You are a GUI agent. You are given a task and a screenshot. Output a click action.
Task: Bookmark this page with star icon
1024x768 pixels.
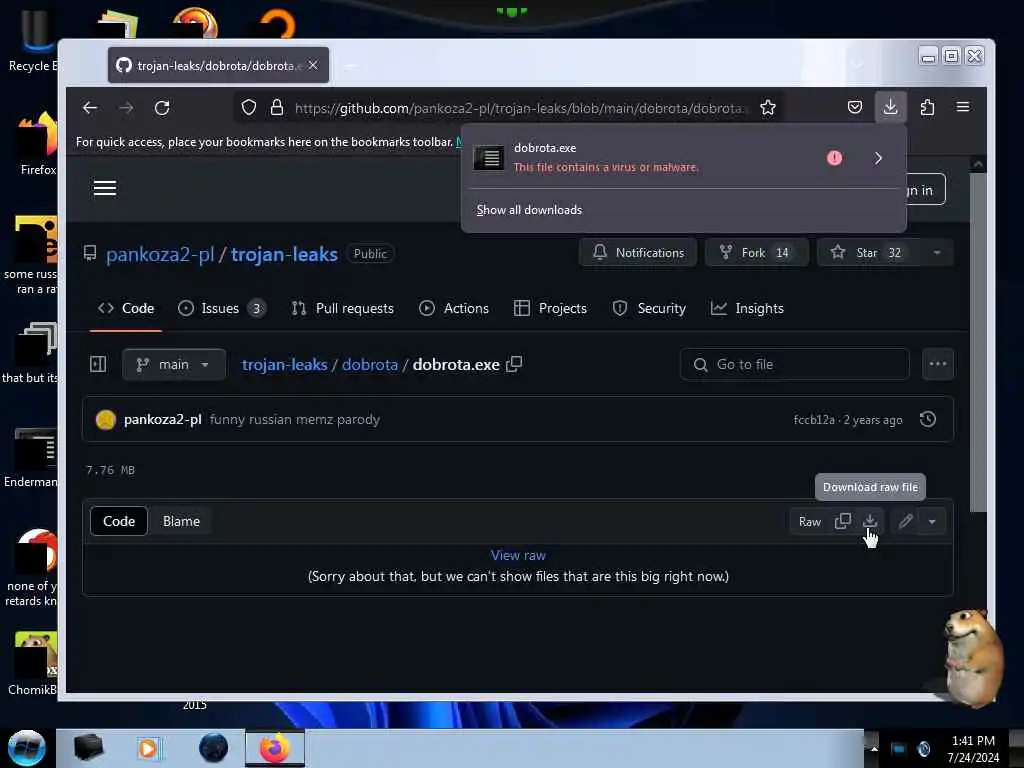(x=768, y=108)
